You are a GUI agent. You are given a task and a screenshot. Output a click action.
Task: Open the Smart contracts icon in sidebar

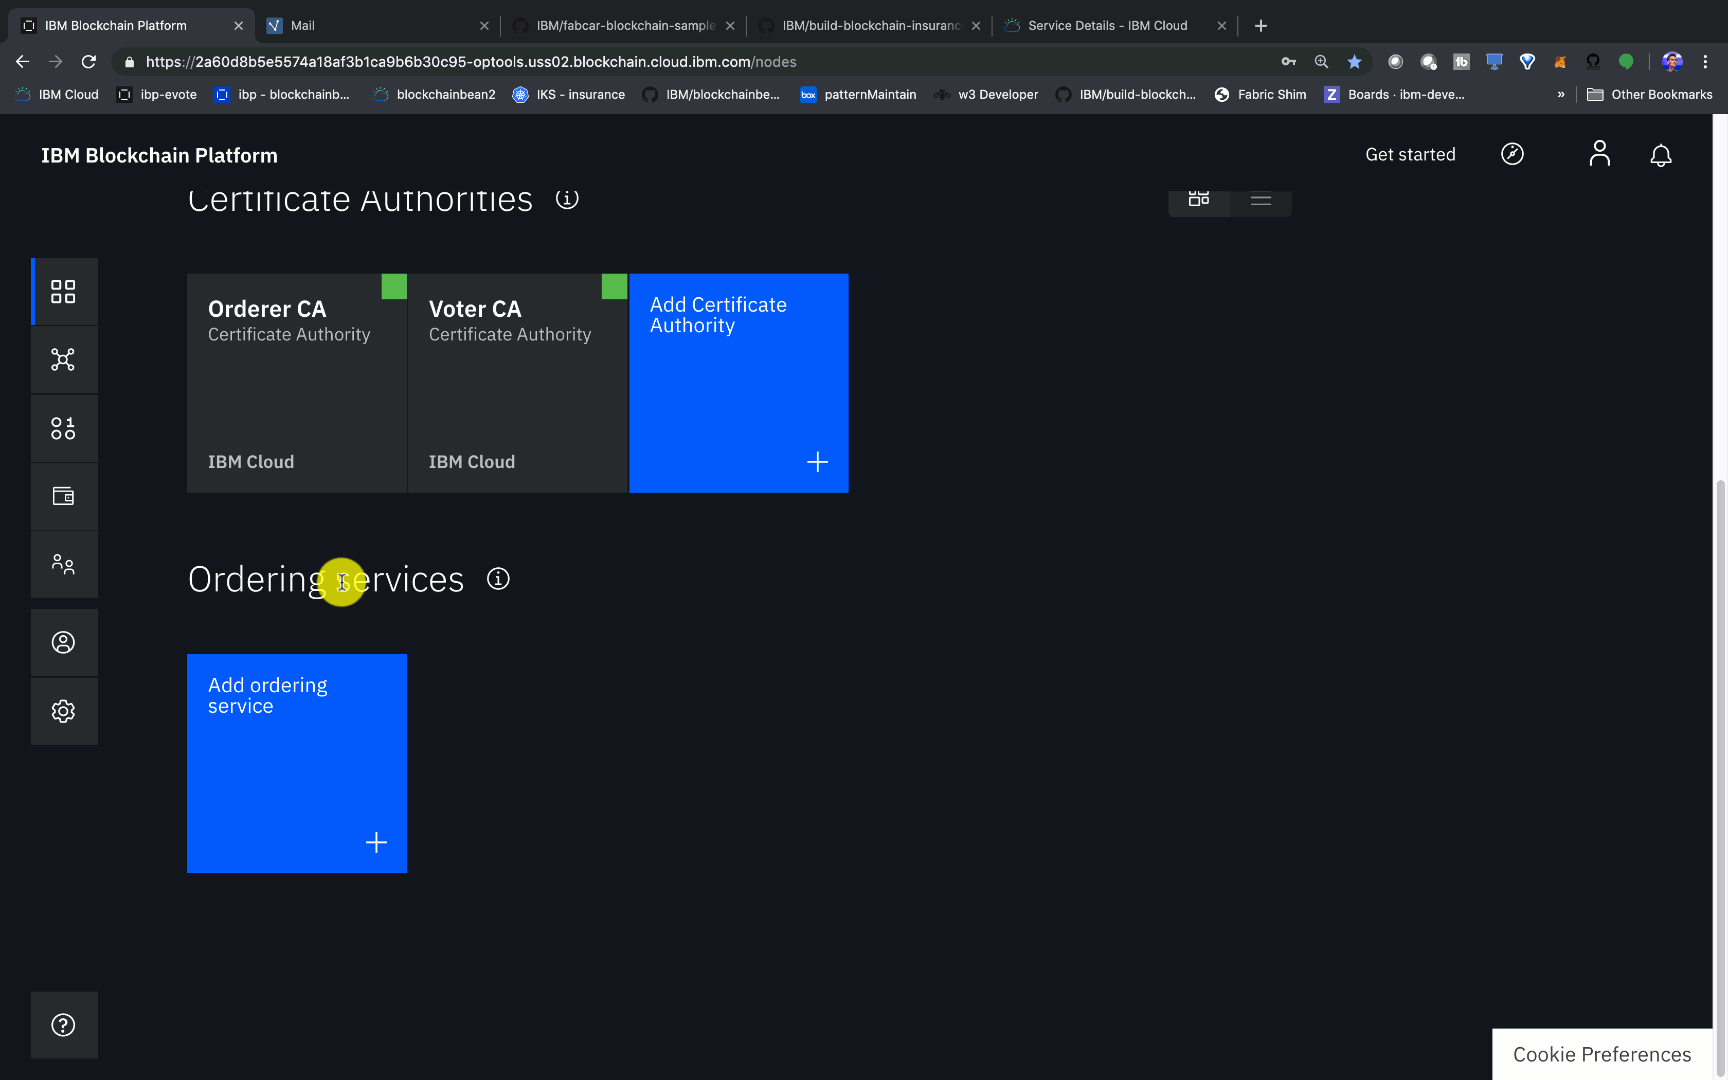tap(63, 429)
